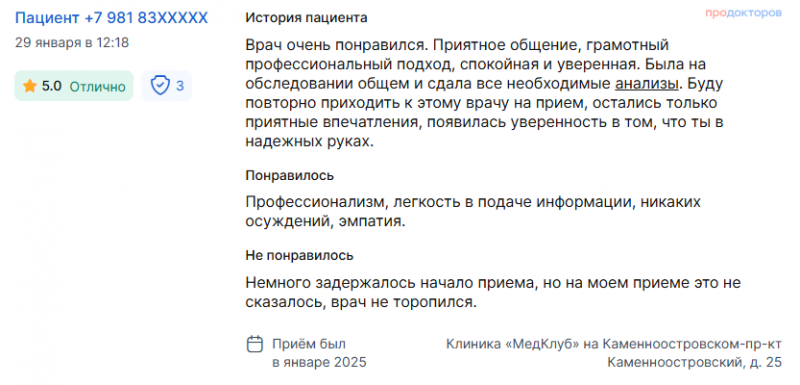The height and width of the screenshot is (385, 800).
Task: Click the orange star rating icon
Action: click(x=30, y=86)
